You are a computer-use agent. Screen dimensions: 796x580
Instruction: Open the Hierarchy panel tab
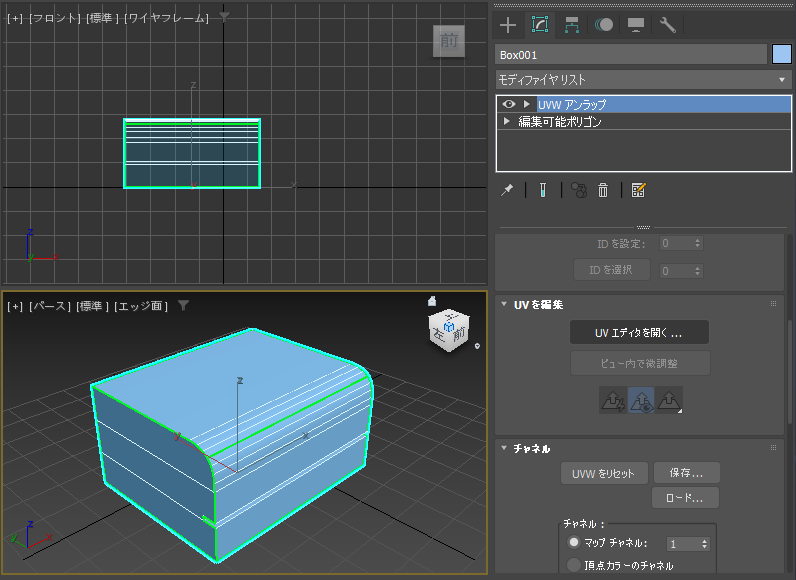coord(572,25)
